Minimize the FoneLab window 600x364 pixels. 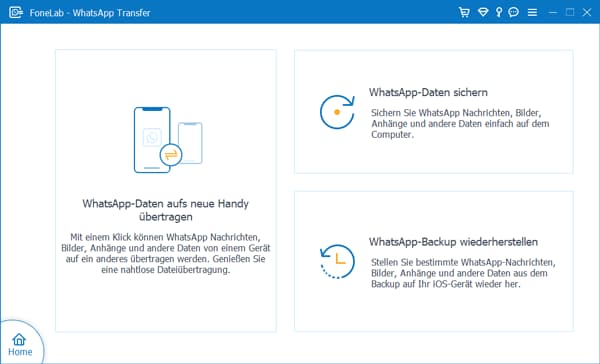pyautogui.click(x=552, y=13)
